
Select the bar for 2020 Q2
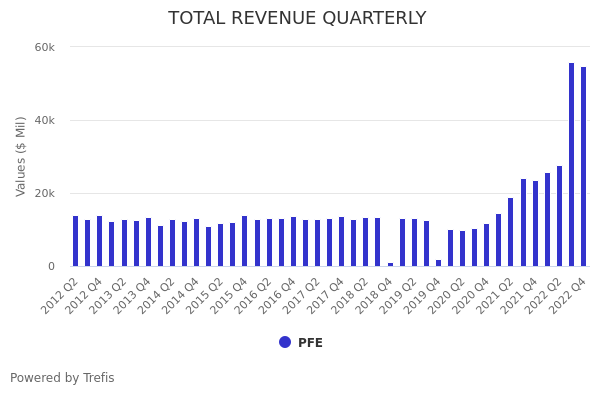(x=463, y=249)
